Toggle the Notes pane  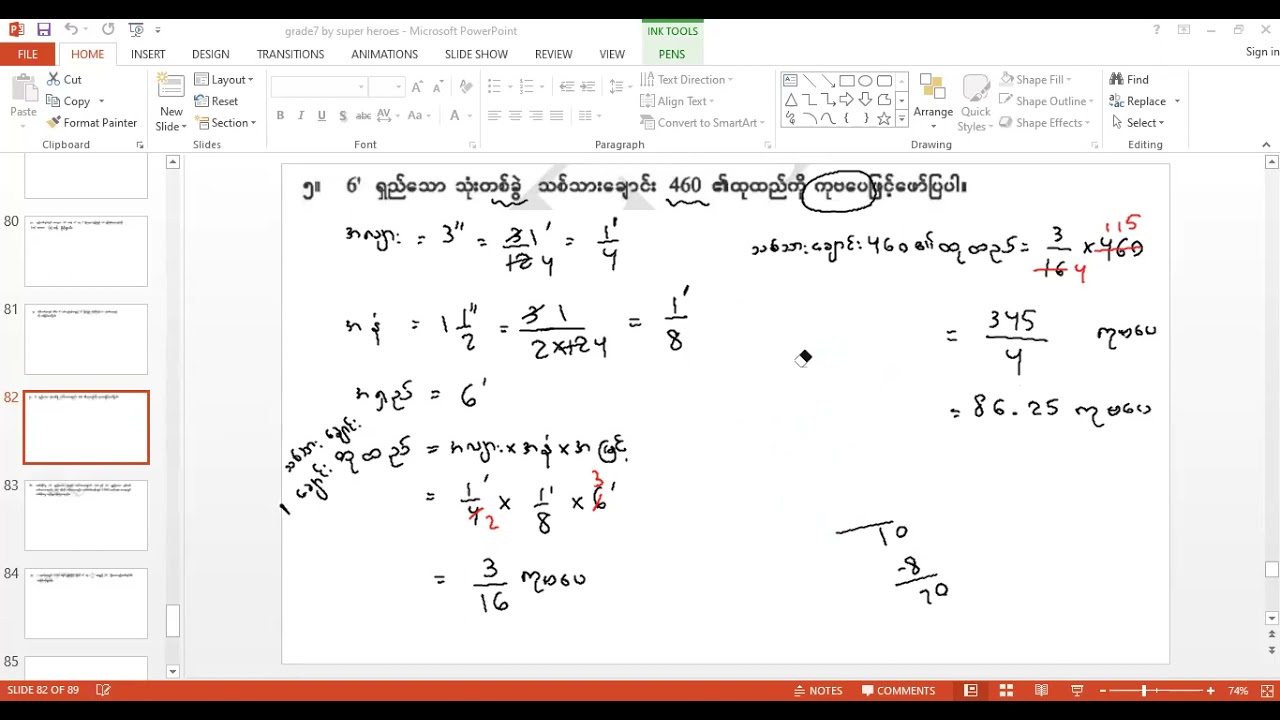pyautogui.click(x=819, y=690)
